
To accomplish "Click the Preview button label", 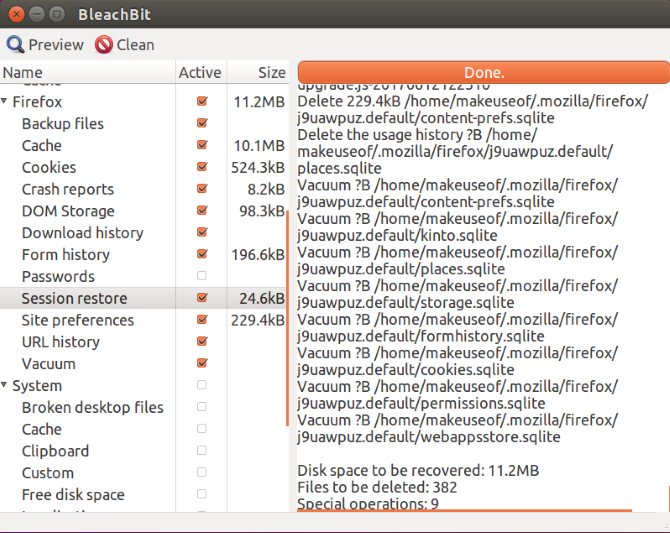I will [x=56, y=44].
